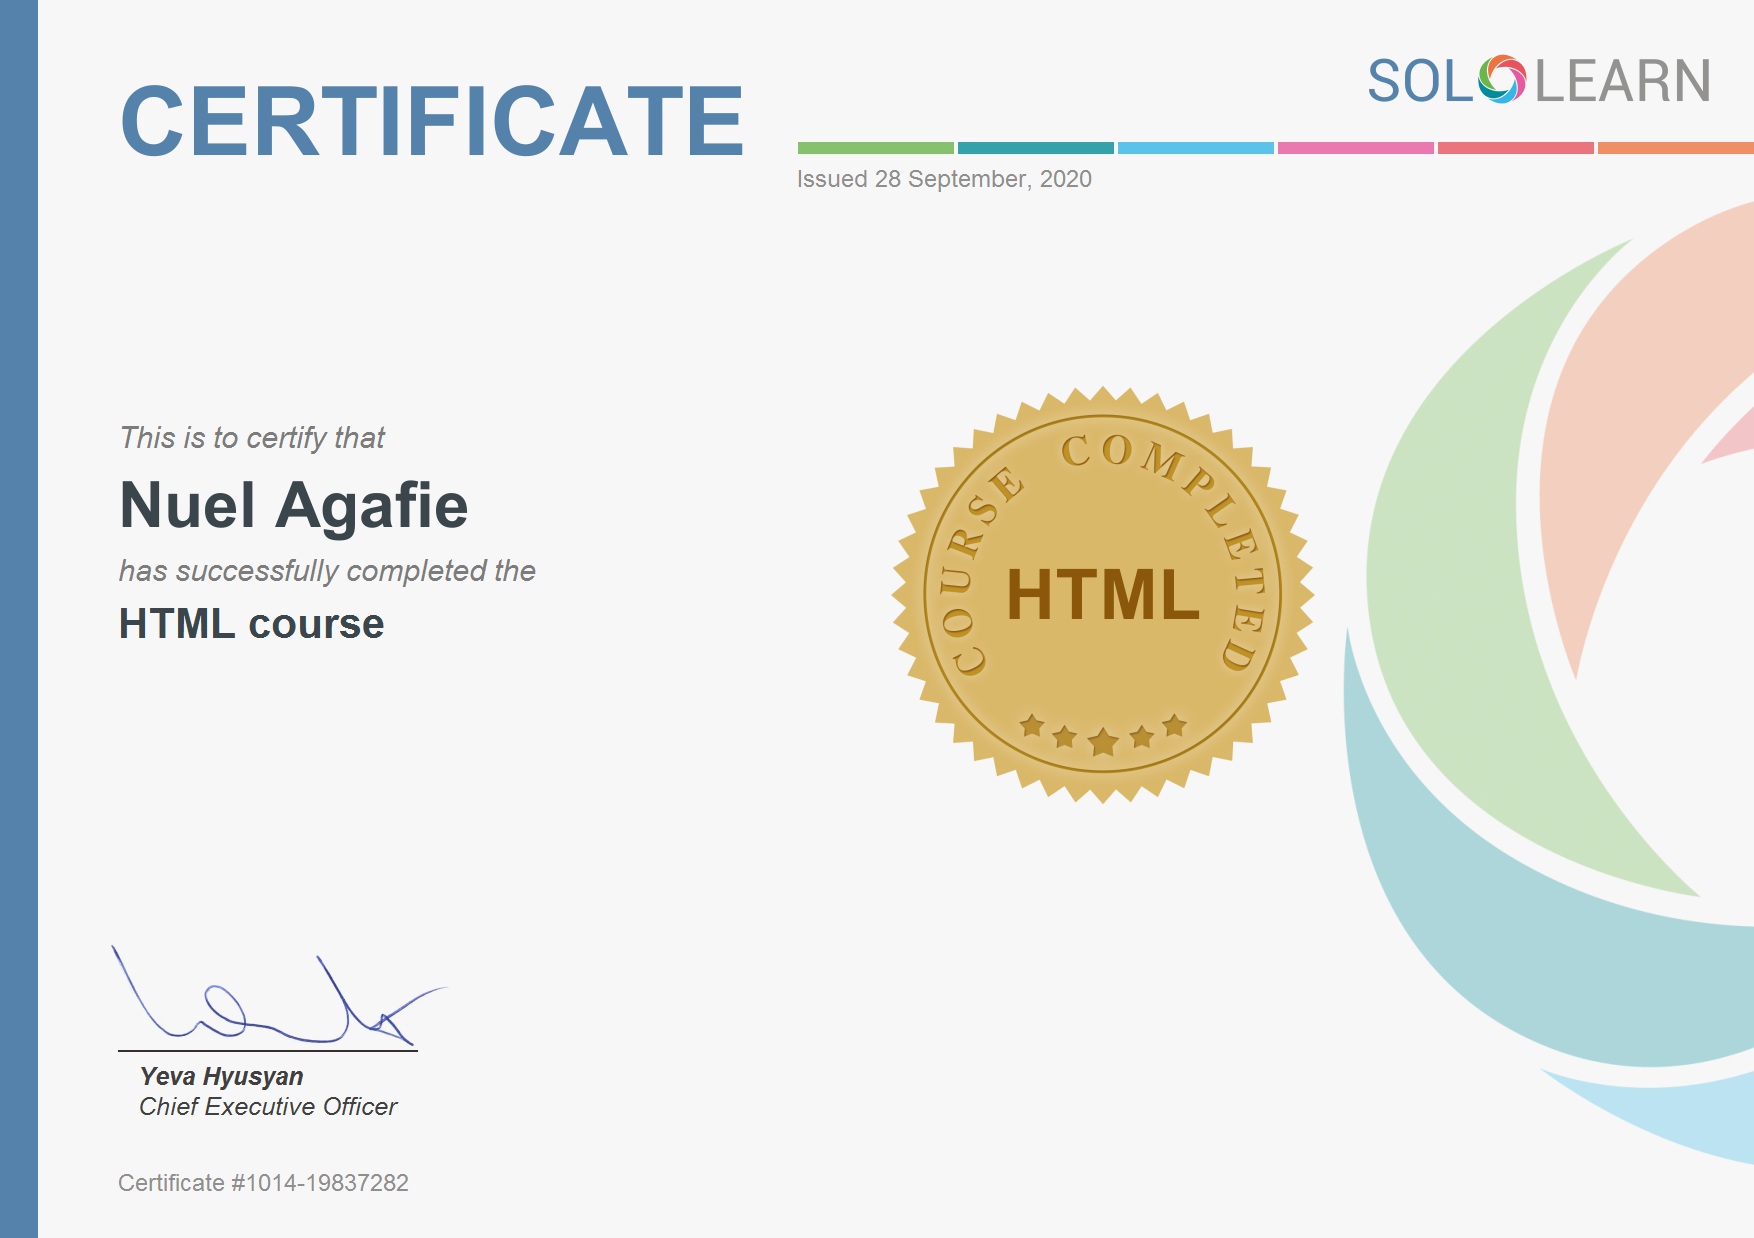
Task: Click the blue vertical border strip on the left
Action: [20, 620]
